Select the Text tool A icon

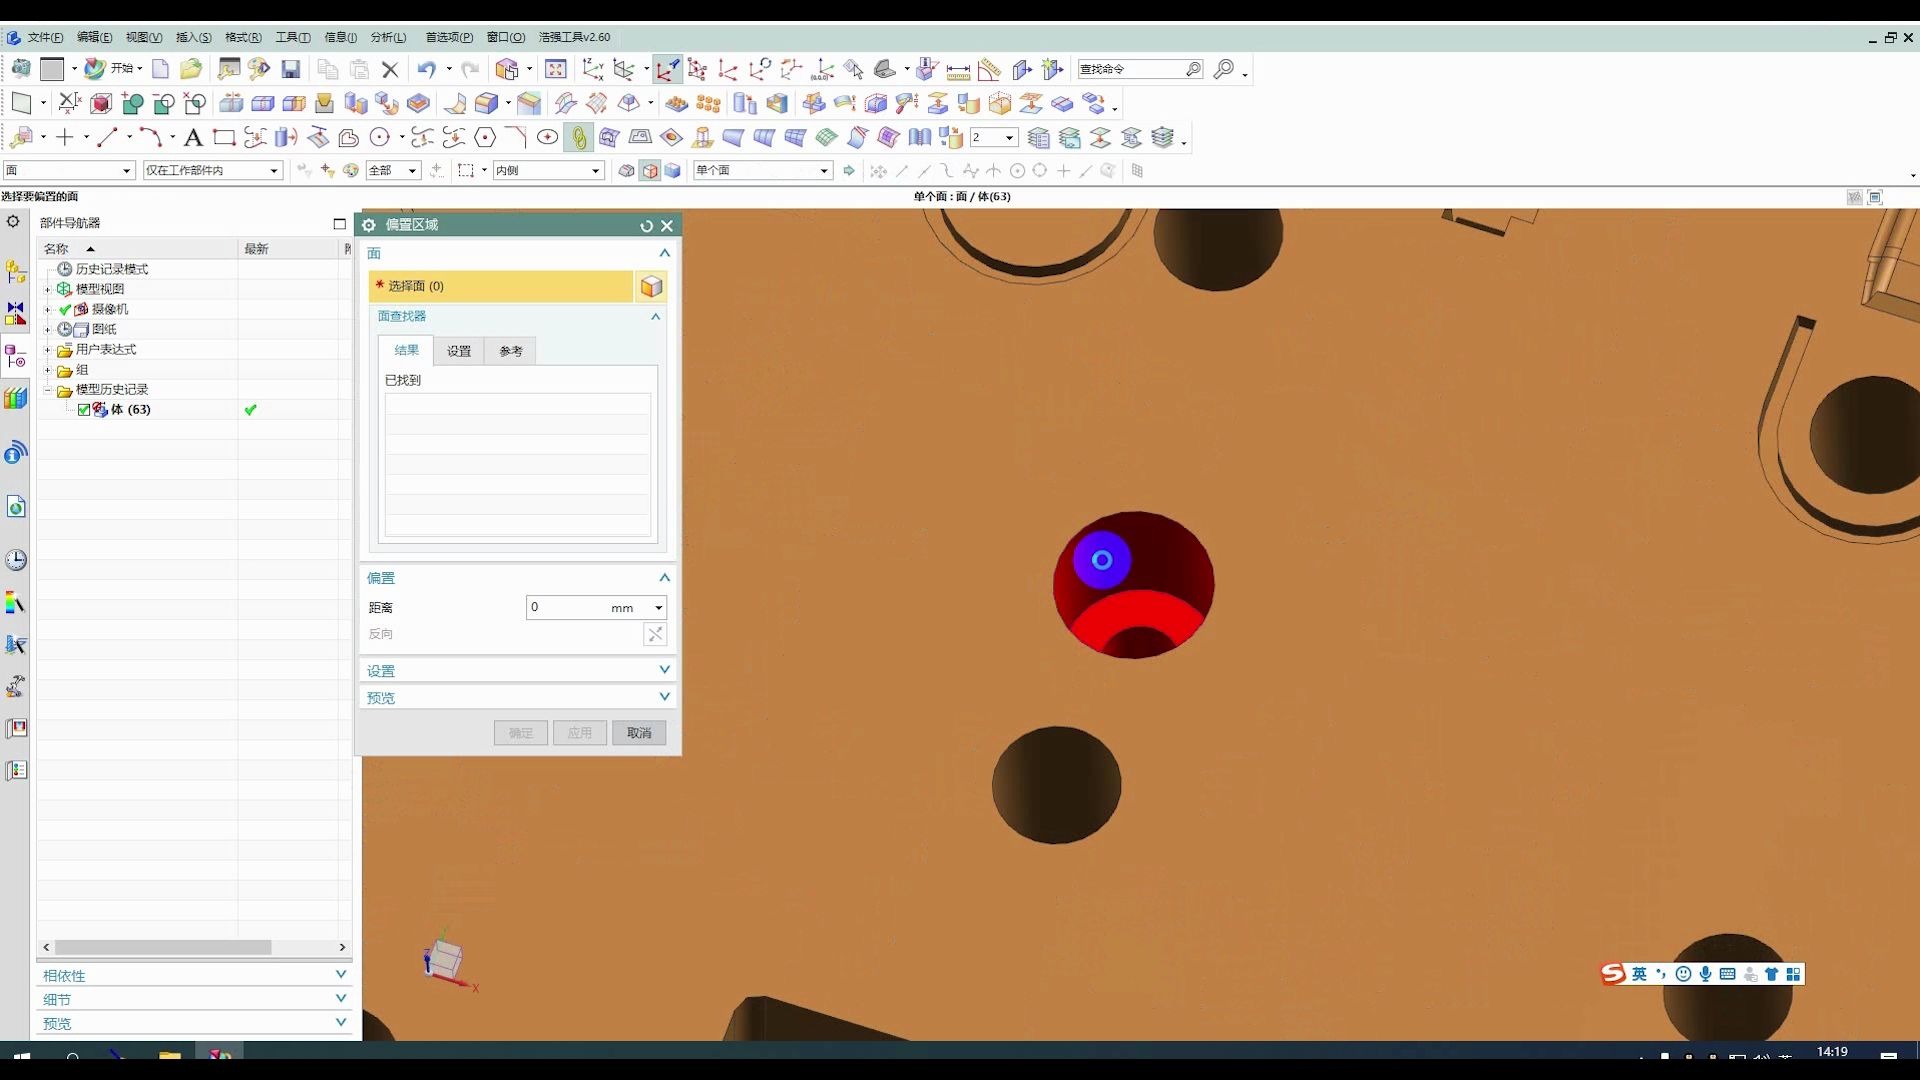pos(193,137)
